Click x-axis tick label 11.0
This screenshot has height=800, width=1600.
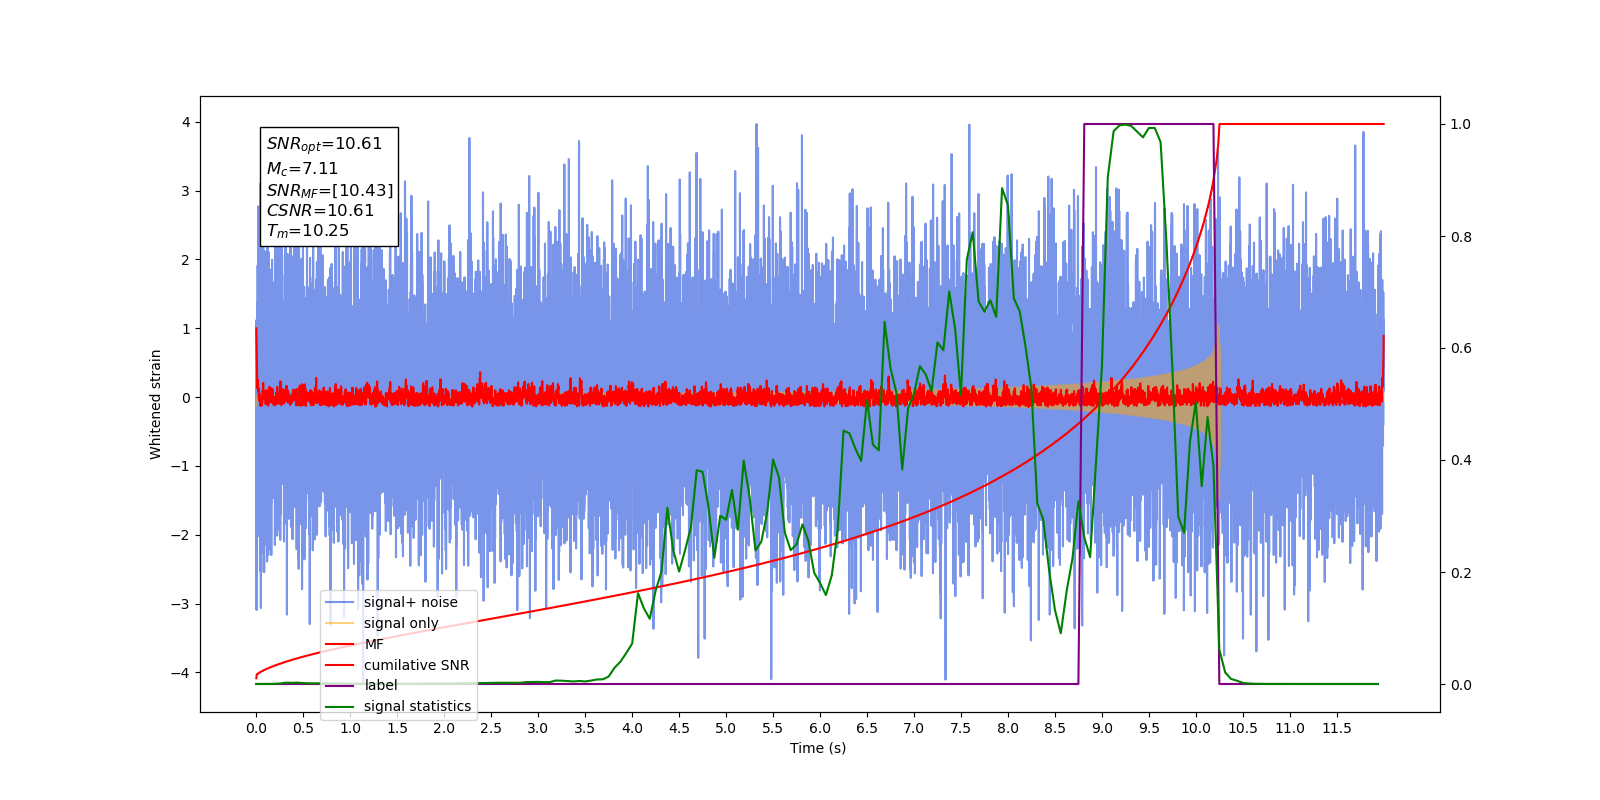pos(1290,728)
